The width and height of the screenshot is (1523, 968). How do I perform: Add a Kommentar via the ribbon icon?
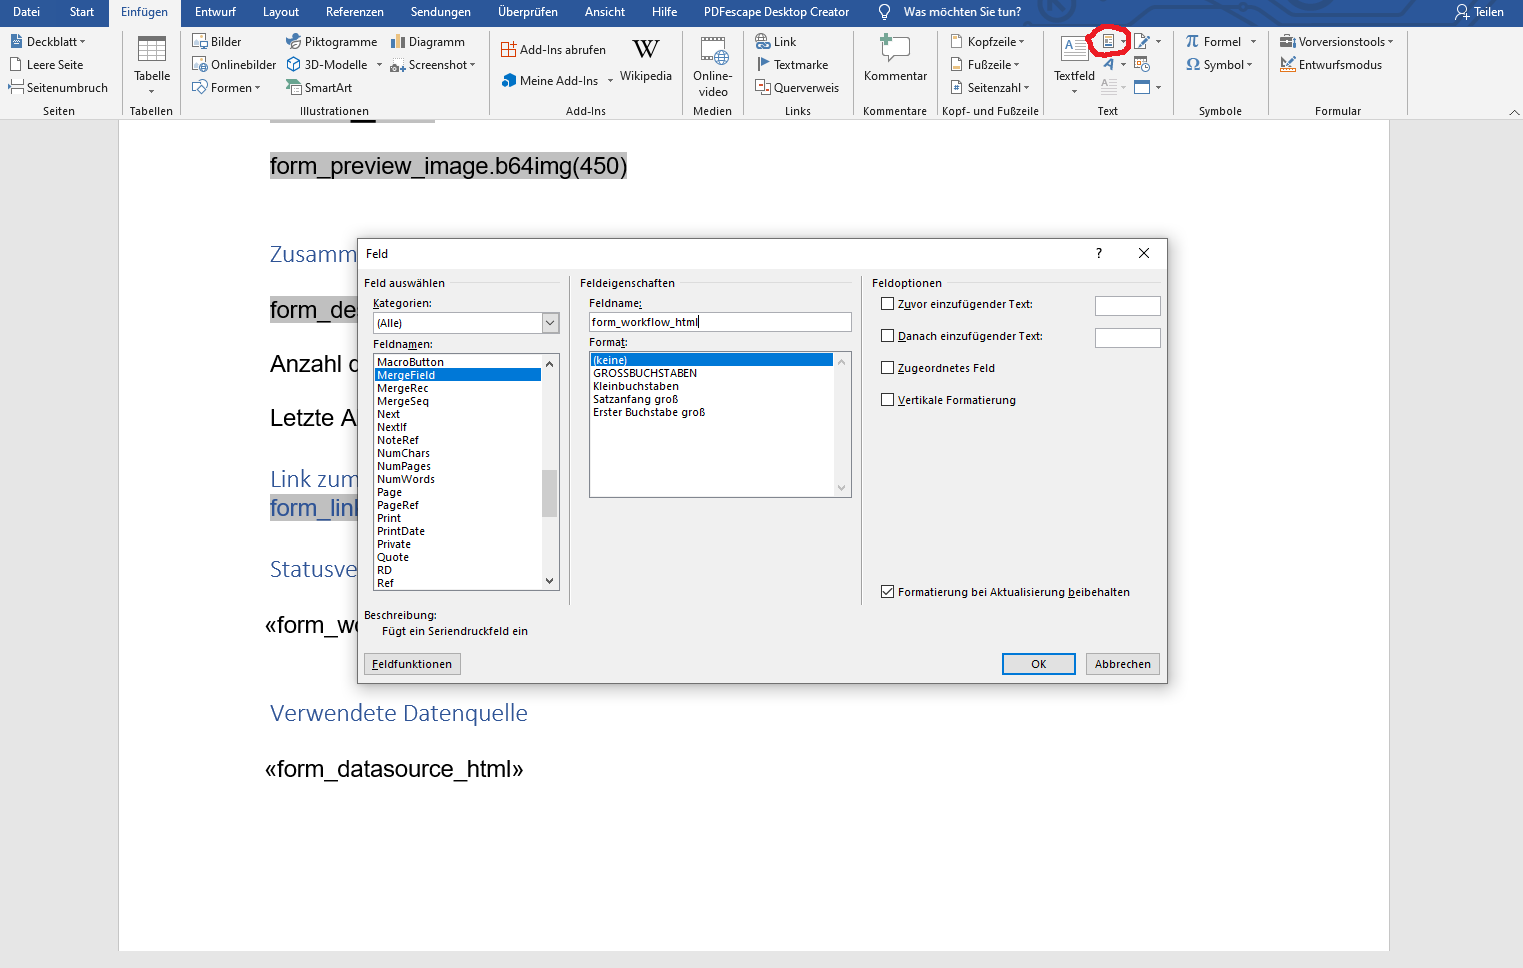[x=894, y=48]
